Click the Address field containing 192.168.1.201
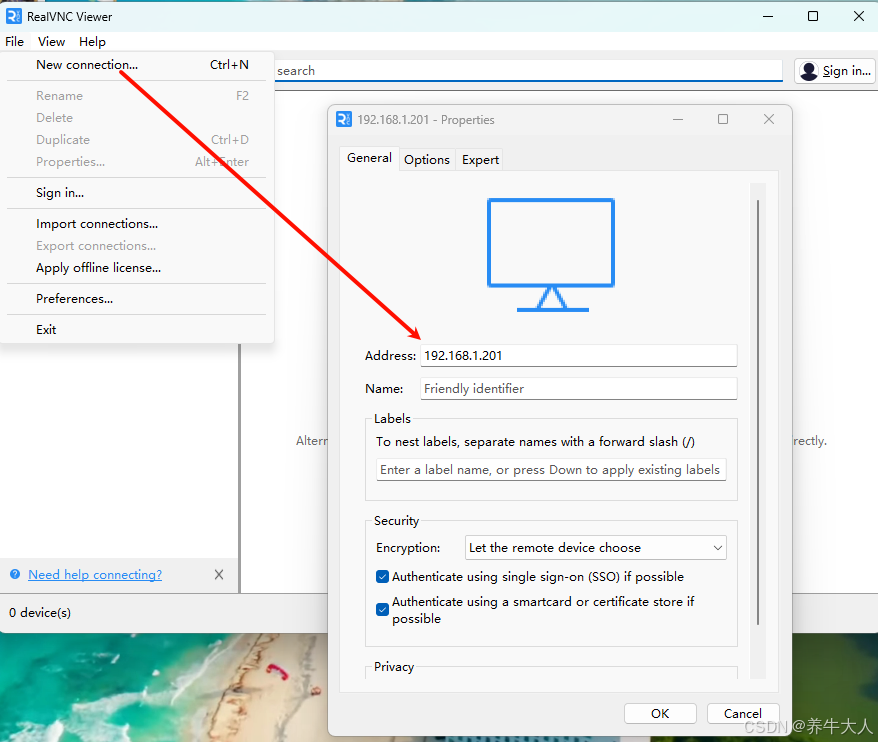 [578, 356]
